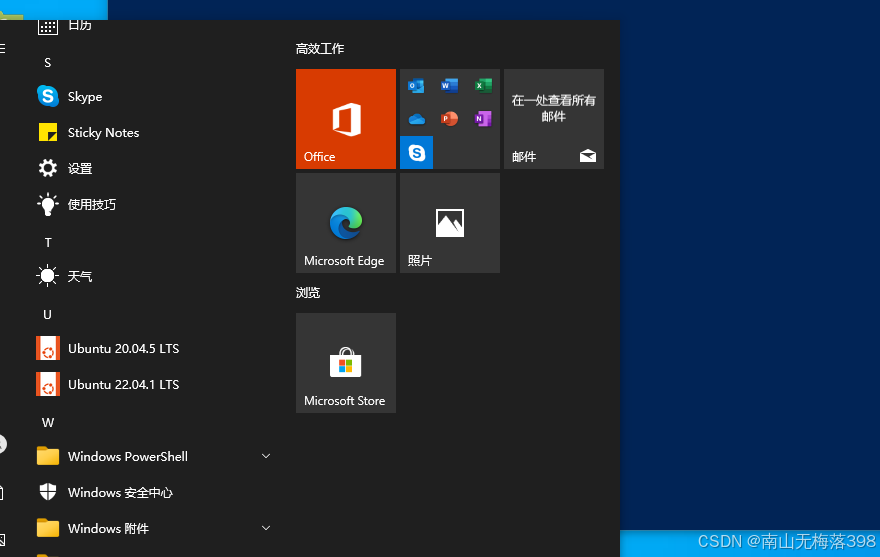The width and height of the screenshot is (880, 557).
Task: Click the Windows PowerShell folder icon
Action: pyautogui.click(x=48, y=456)
